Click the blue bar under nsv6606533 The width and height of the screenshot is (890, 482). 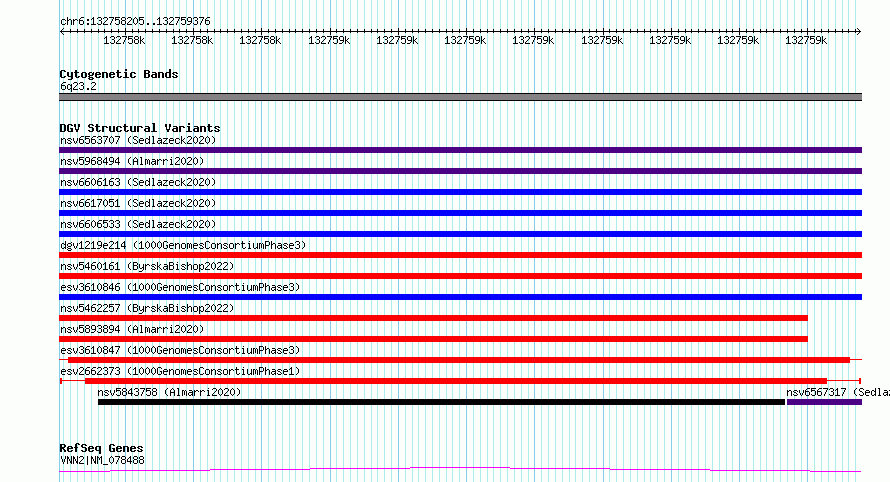460,234
